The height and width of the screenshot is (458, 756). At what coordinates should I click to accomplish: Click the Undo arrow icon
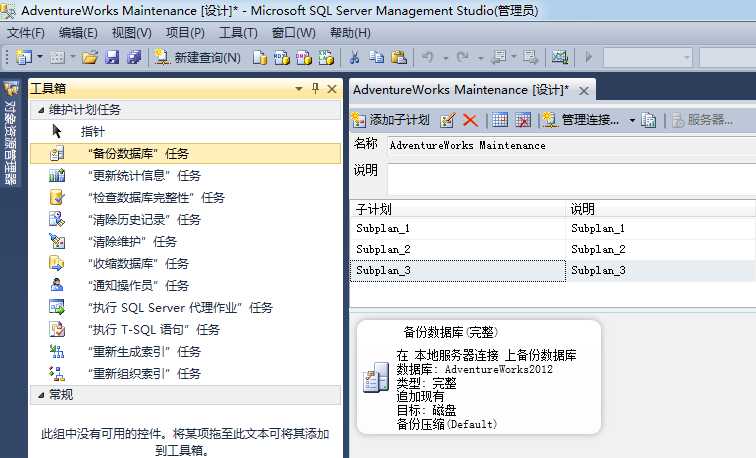click(x=428, y=58)
